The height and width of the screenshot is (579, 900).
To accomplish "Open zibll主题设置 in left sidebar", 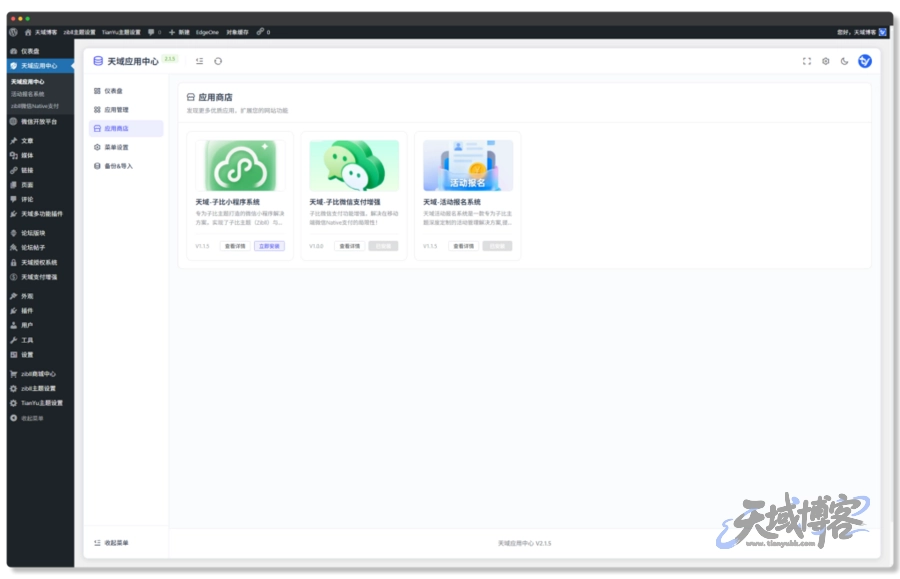I will pos(40,388).
